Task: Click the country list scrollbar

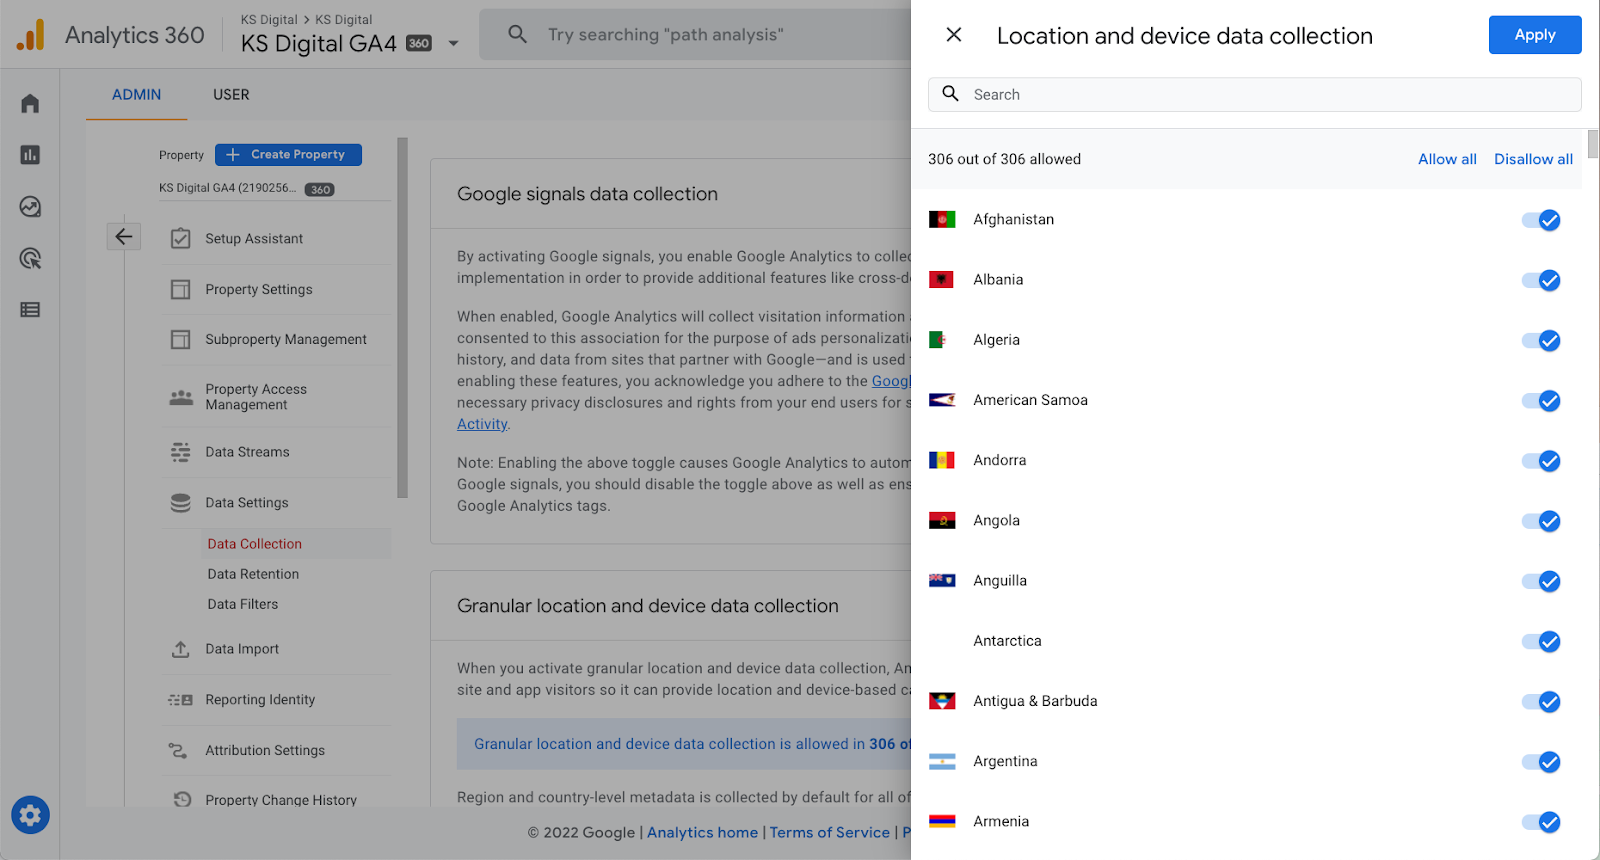Action: (x=1593, y=144)
